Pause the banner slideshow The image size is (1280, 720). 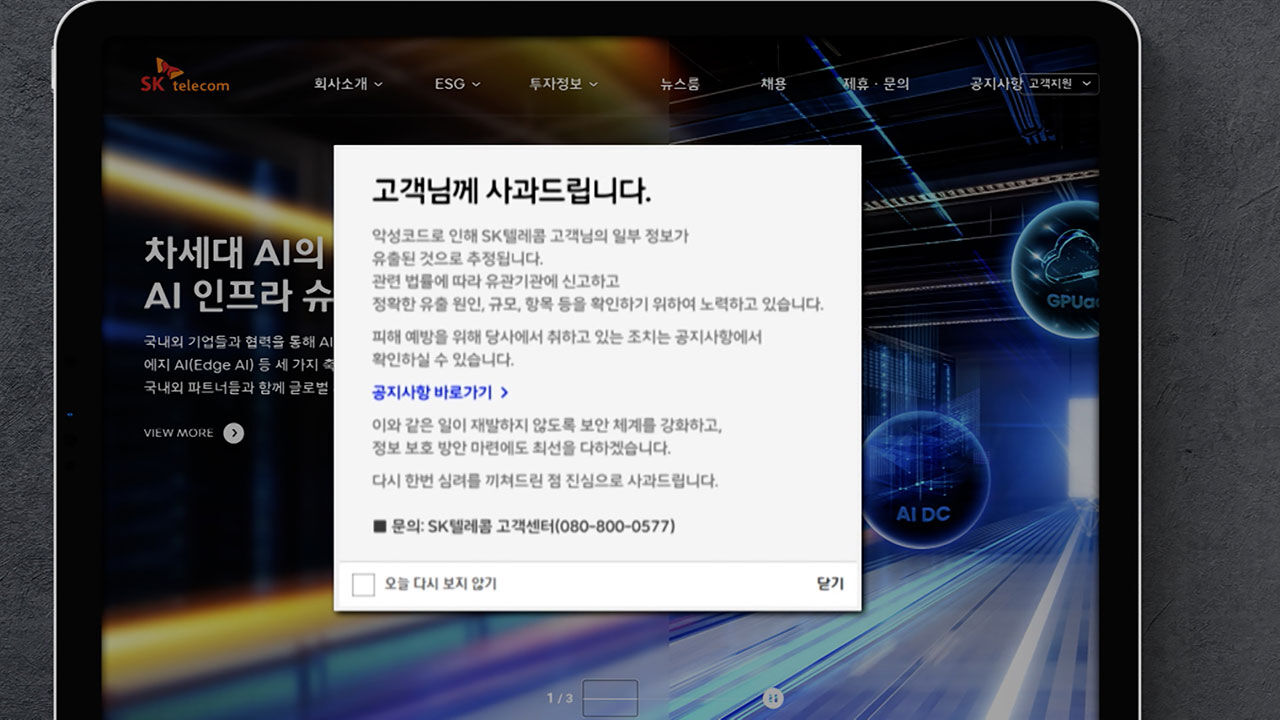tap(772, 697)
